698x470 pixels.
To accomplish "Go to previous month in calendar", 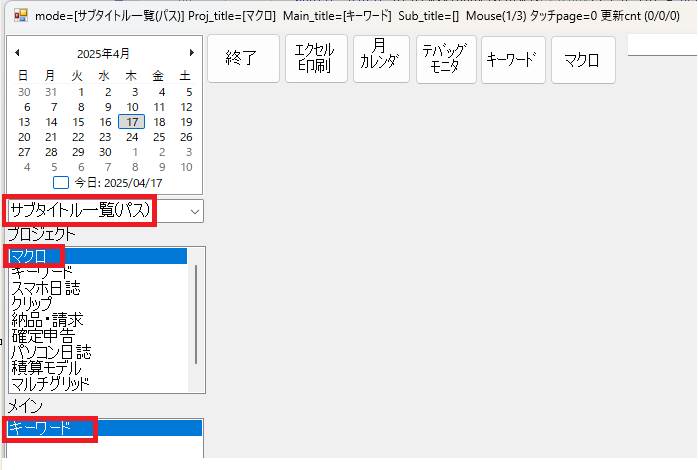I will click(17, 52).
